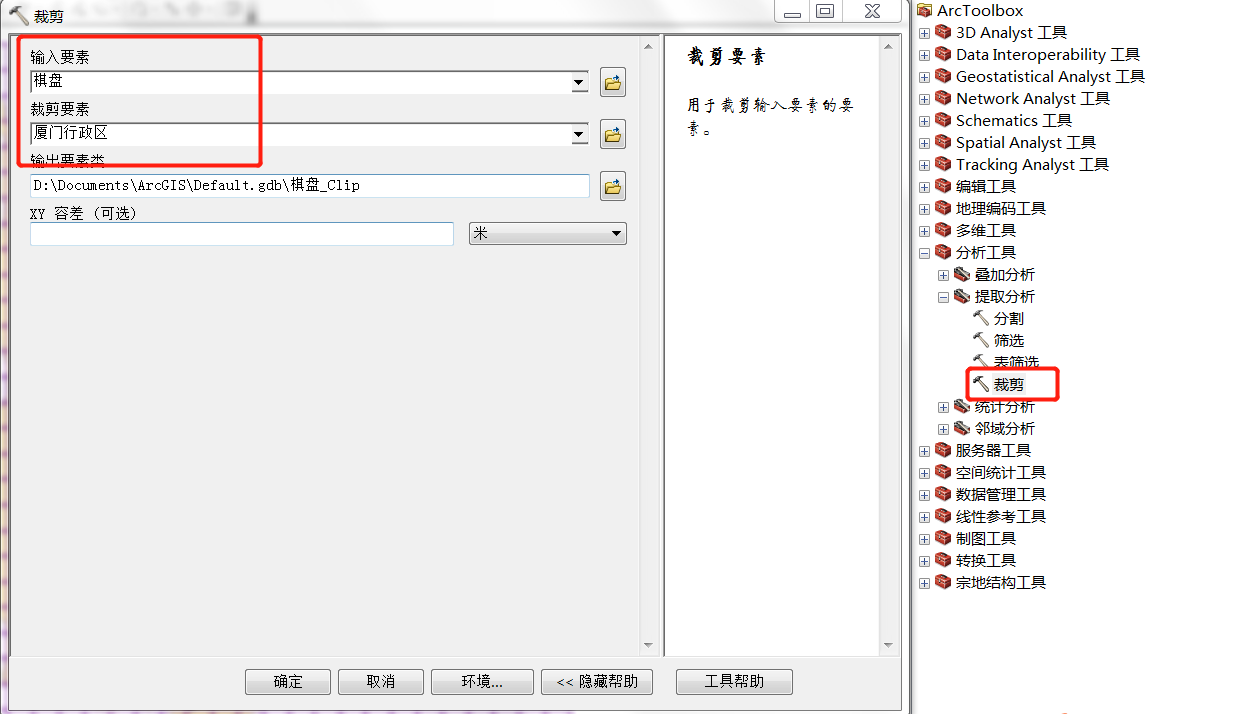This screenshot has width=1237, height=714.
Task: Select 转换工具 in ArcToolbox tree
Action: pyautogui.click(x=985, y=560)
